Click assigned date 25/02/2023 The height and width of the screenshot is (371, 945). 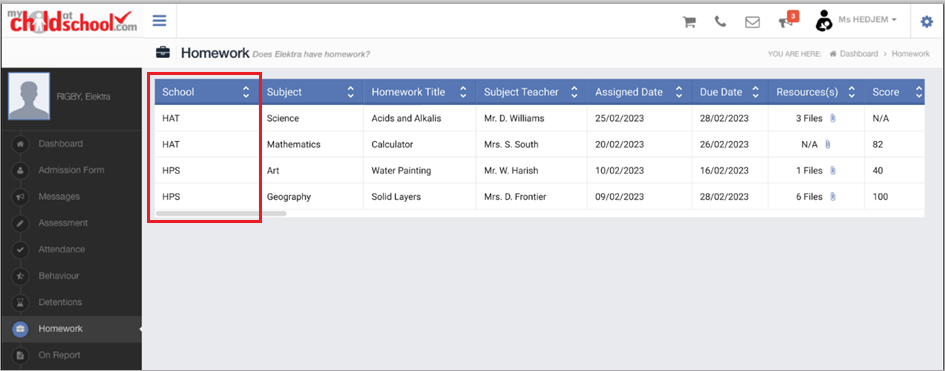click(620, 119)
